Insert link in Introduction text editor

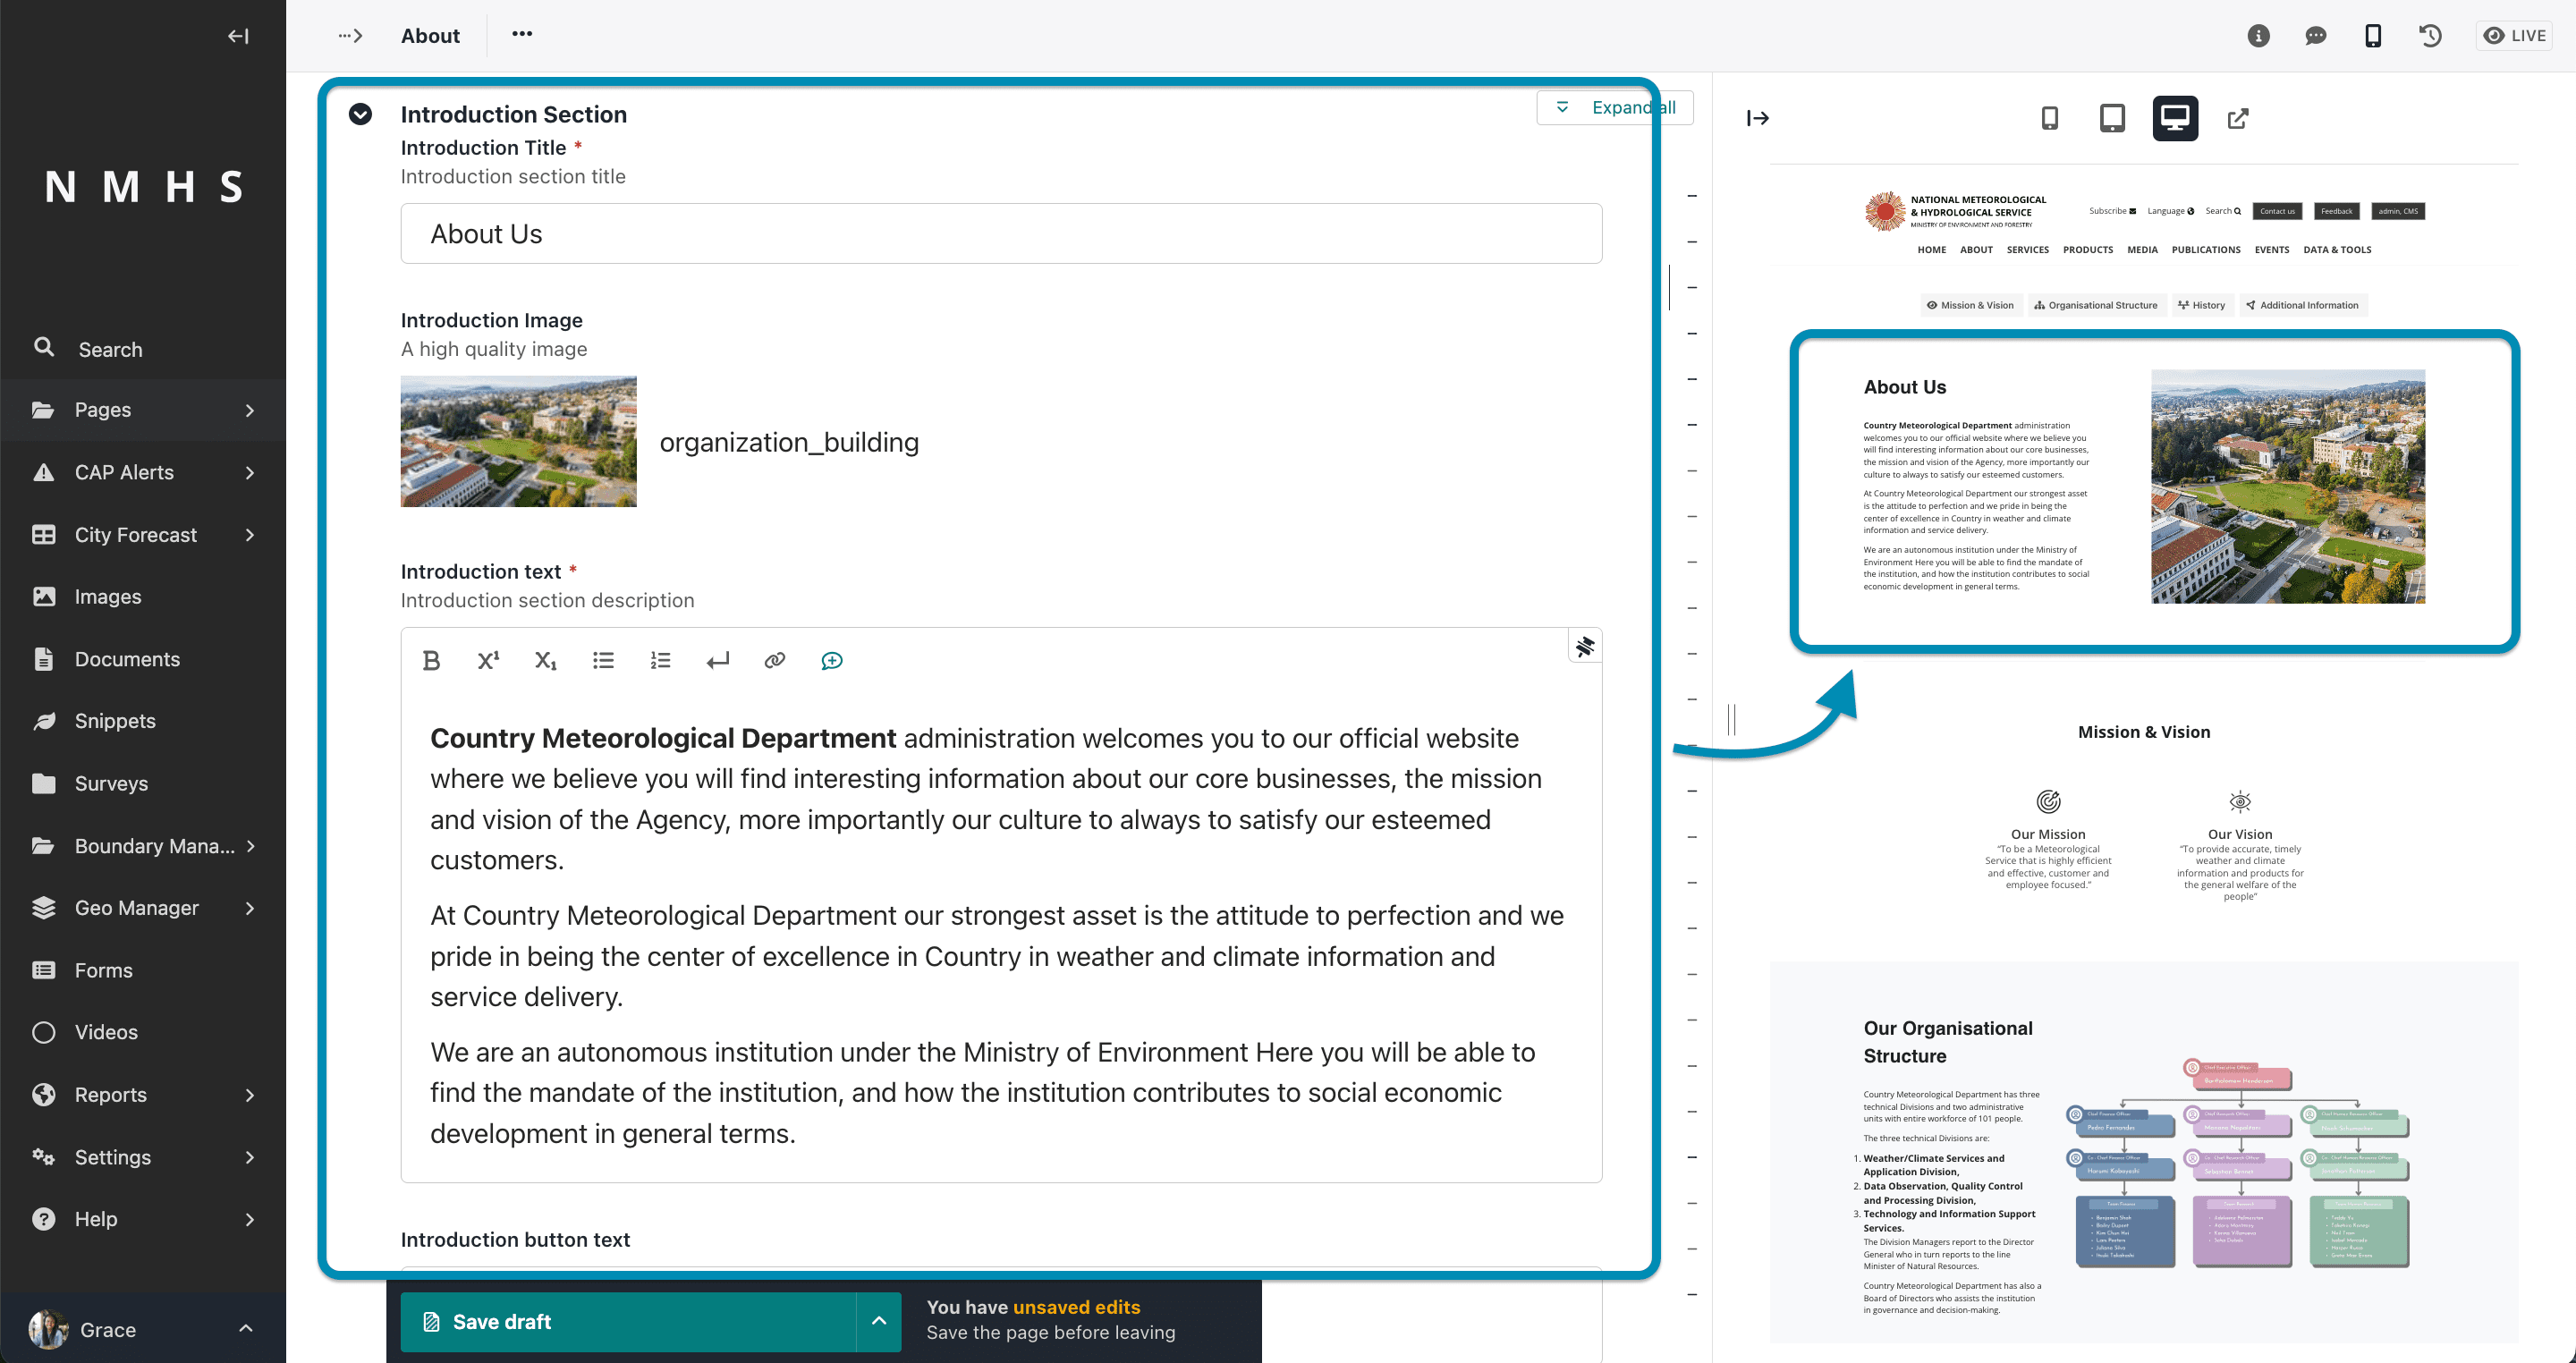click(775, 660)
